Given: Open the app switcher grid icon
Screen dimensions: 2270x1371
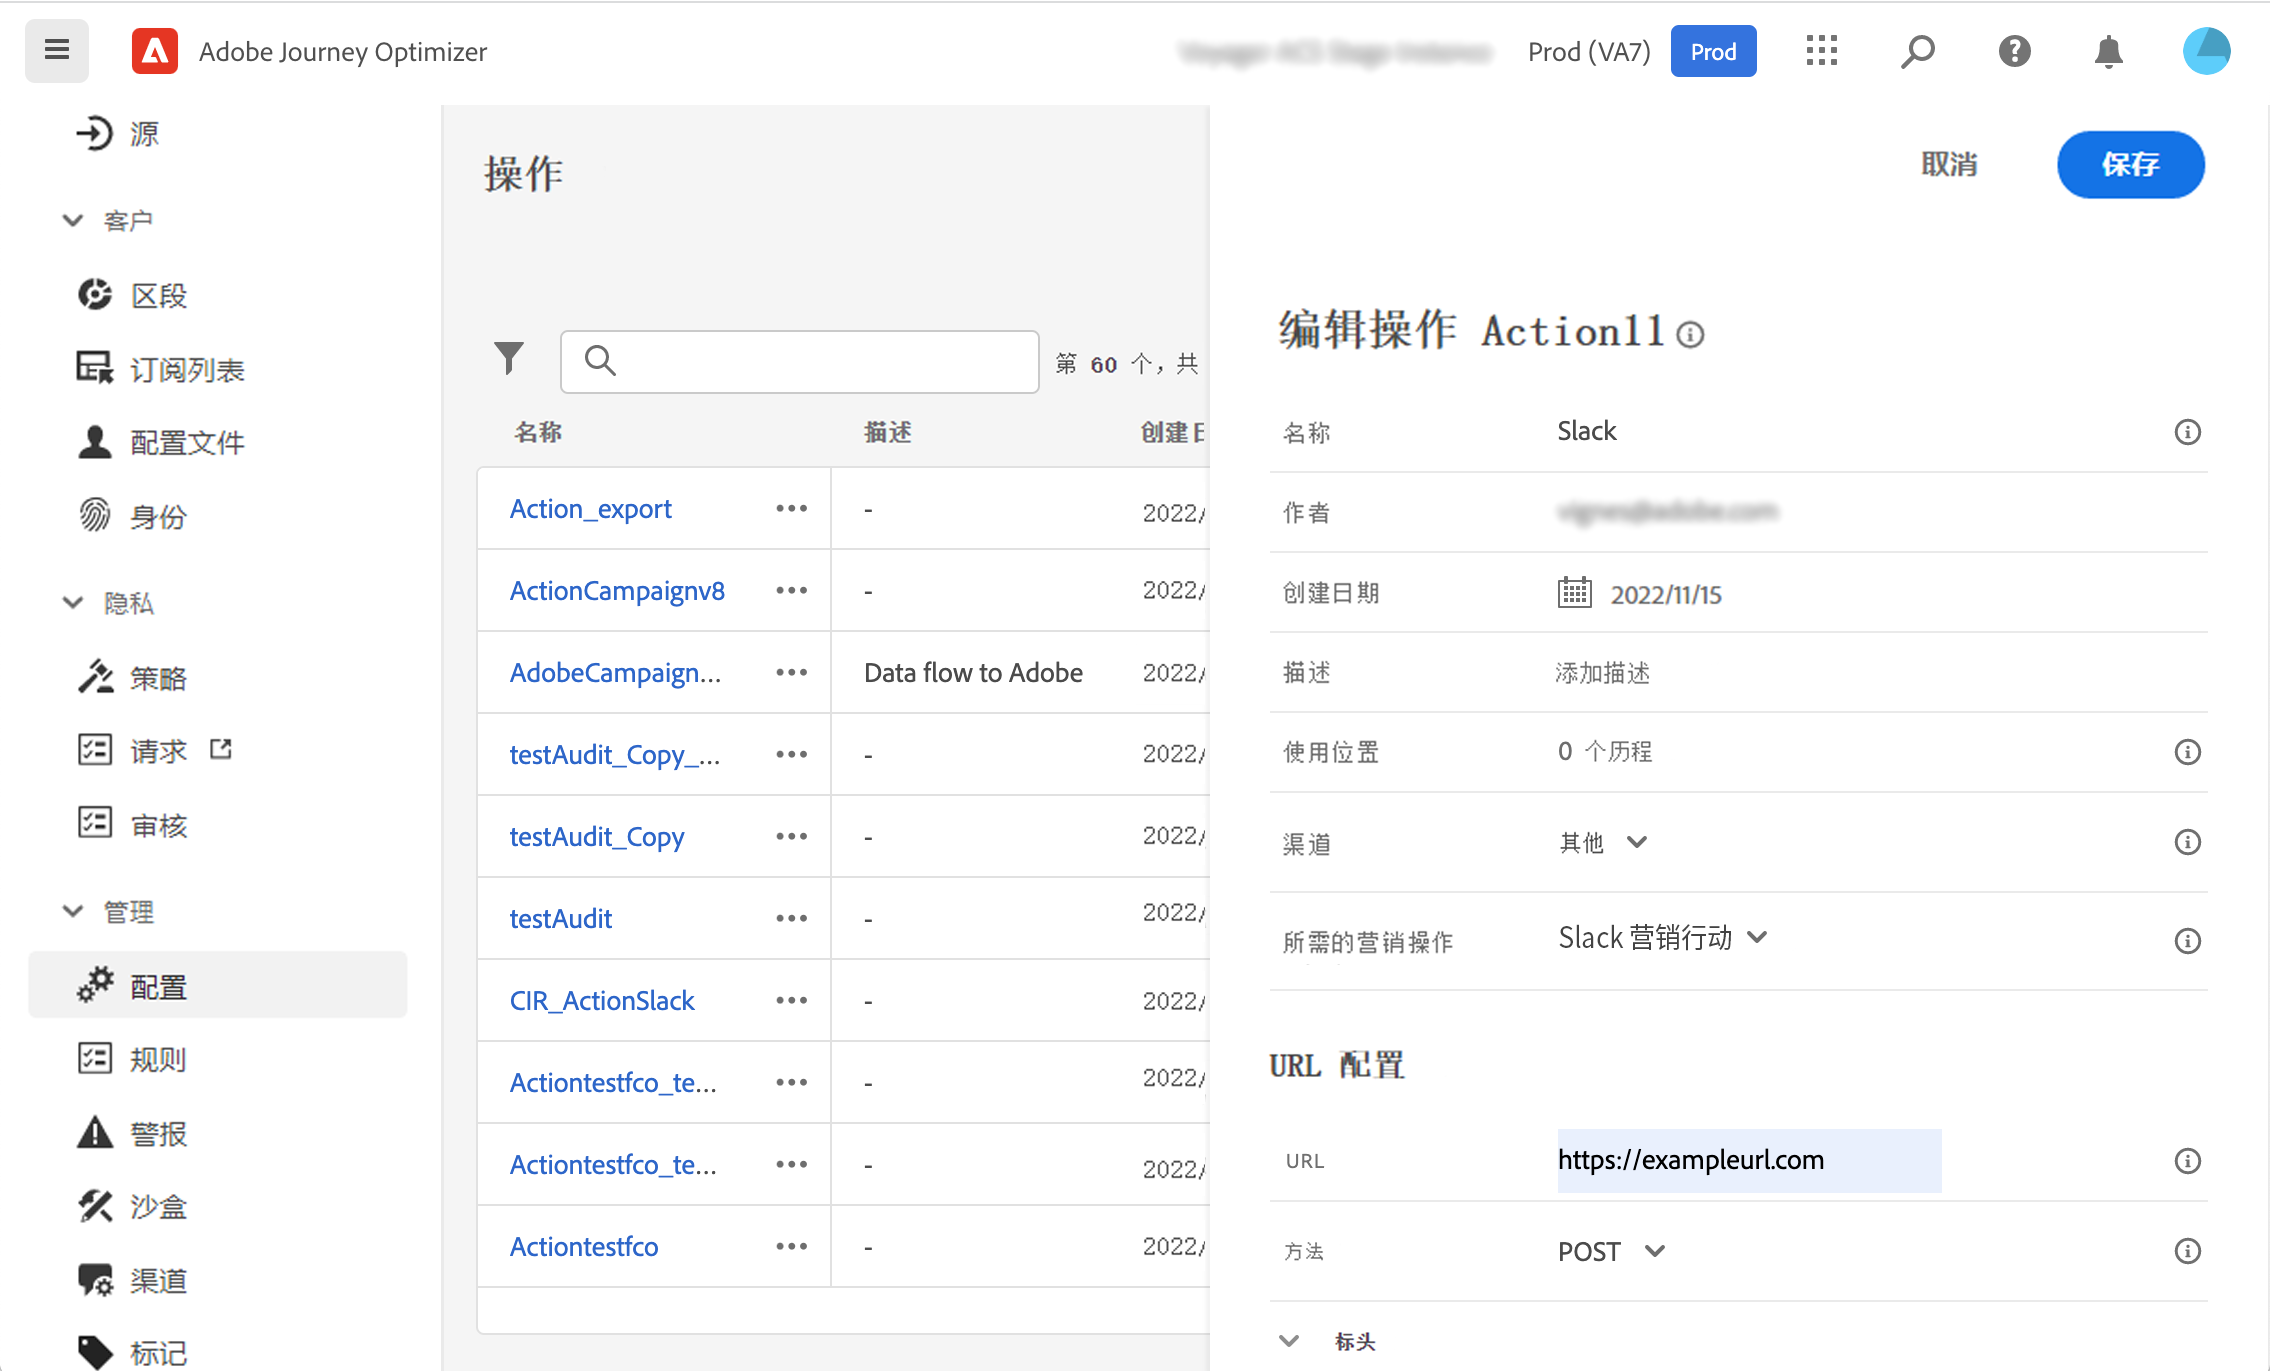Looking at the screenshot, I should [x=1821, y=51].
